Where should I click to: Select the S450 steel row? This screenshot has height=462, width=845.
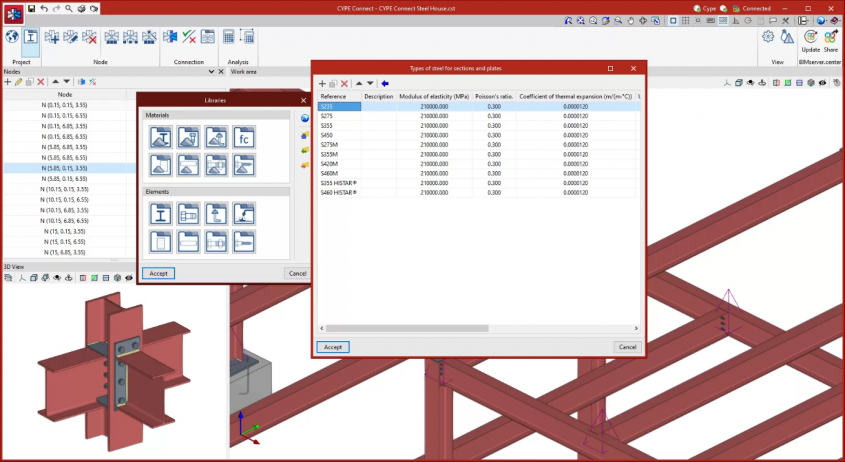coord(479,135)
